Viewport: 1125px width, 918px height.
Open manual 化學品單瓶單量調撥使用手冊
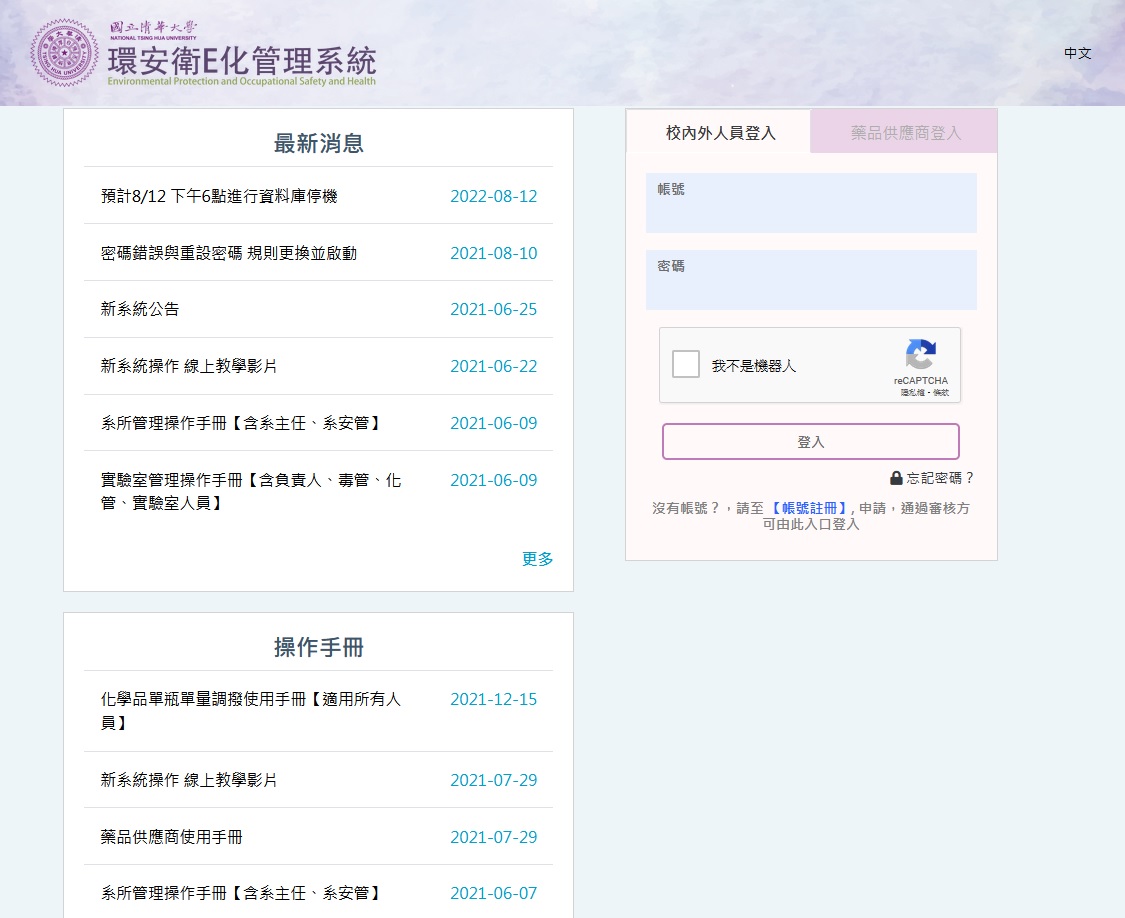tap(250, 711)
